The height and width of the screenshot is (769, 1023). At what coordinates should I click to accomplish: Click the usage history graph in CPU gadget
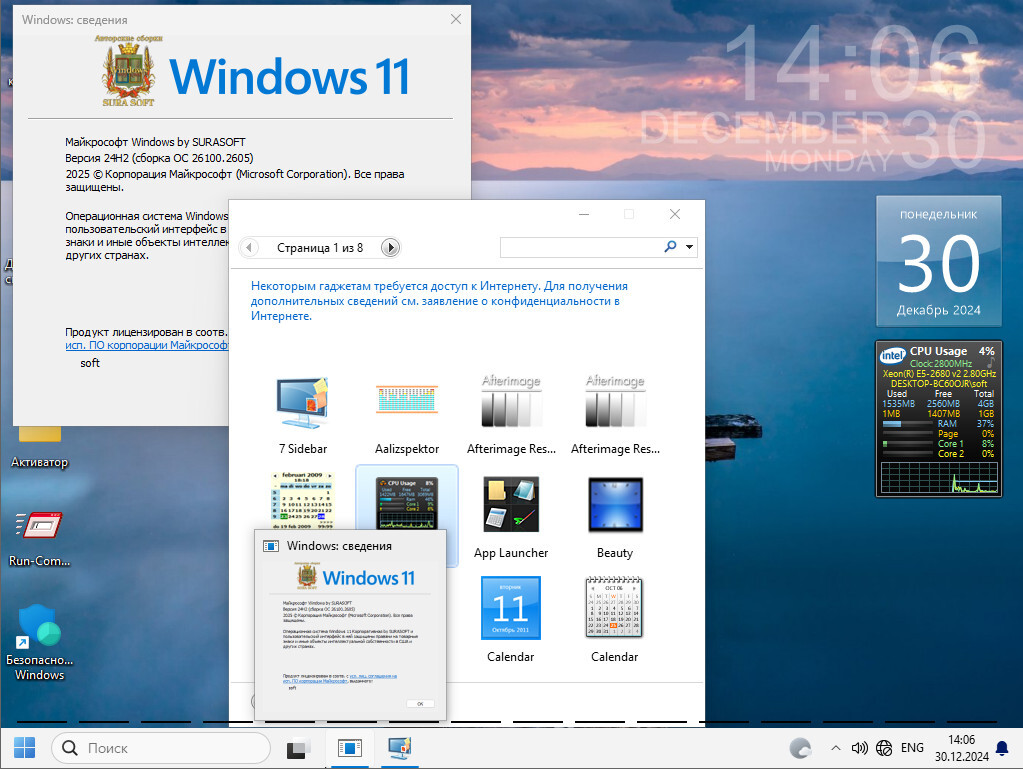[939, 477]
